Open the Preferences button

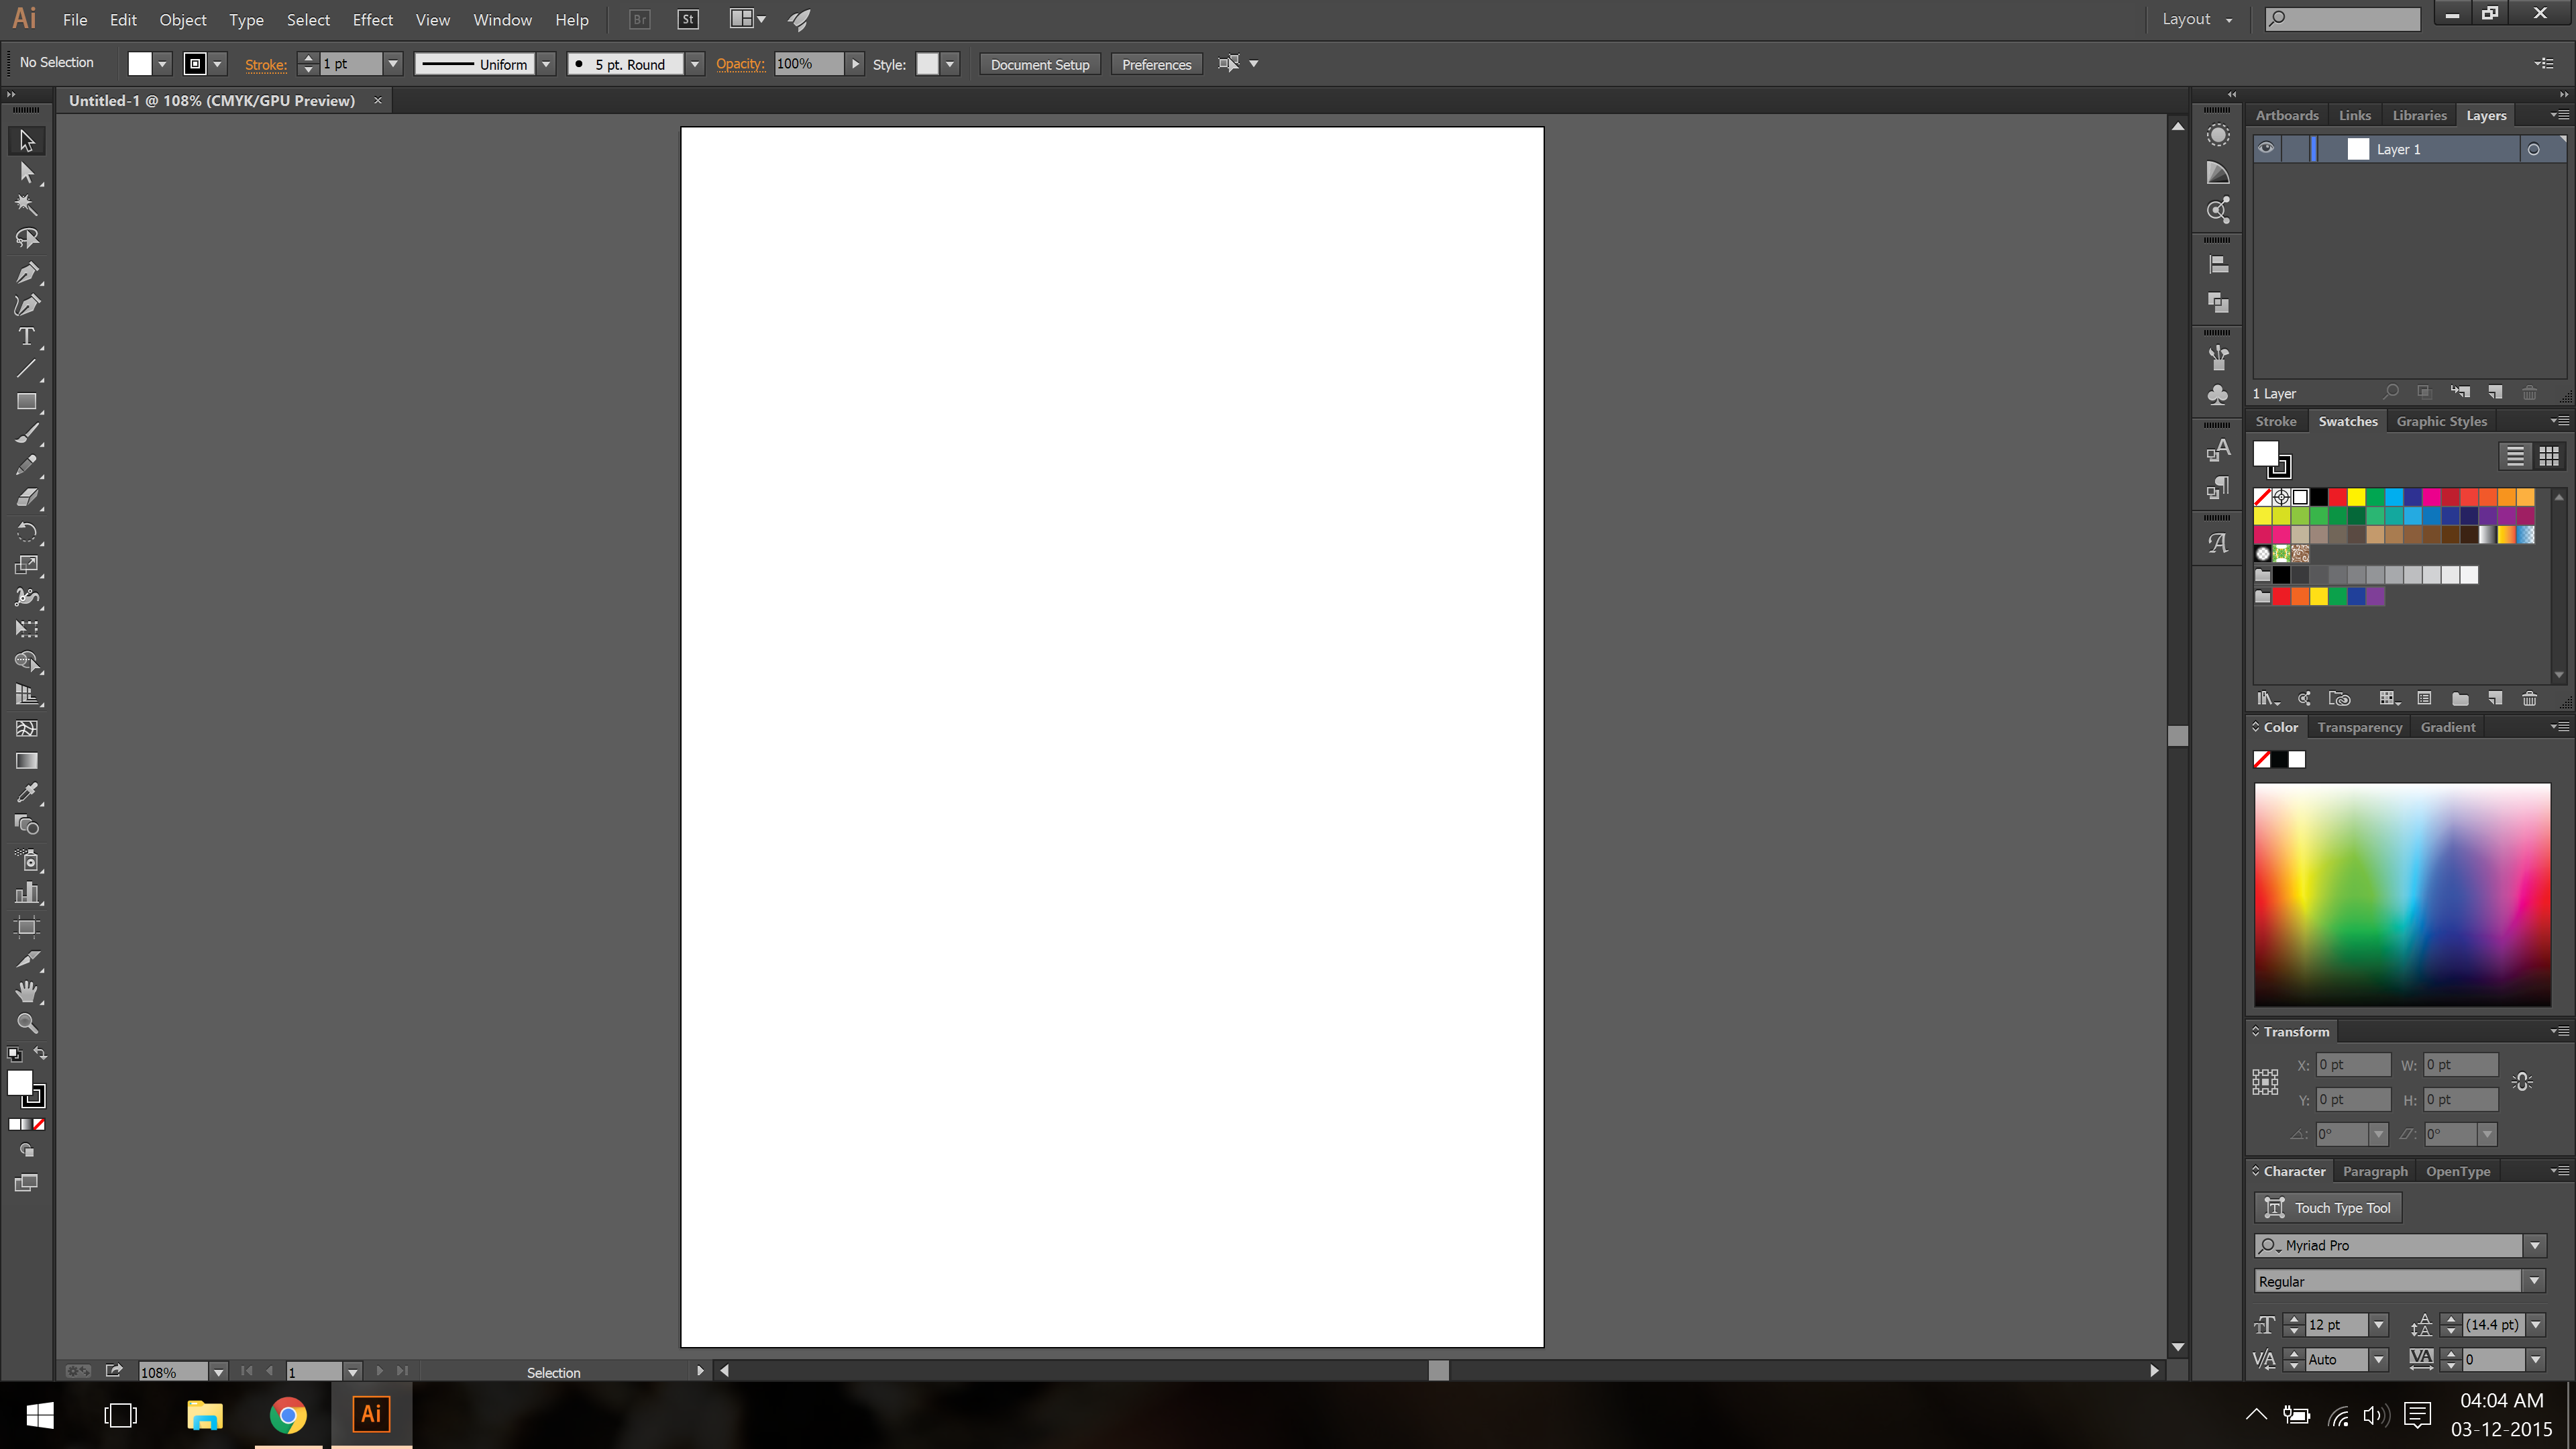coord(1156,64)
